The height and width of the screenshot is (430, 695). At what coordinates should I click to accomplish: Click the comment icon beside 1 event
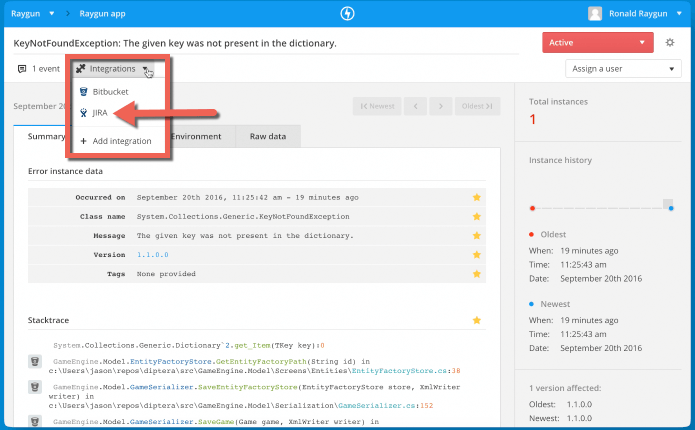(x=22, y=69)
